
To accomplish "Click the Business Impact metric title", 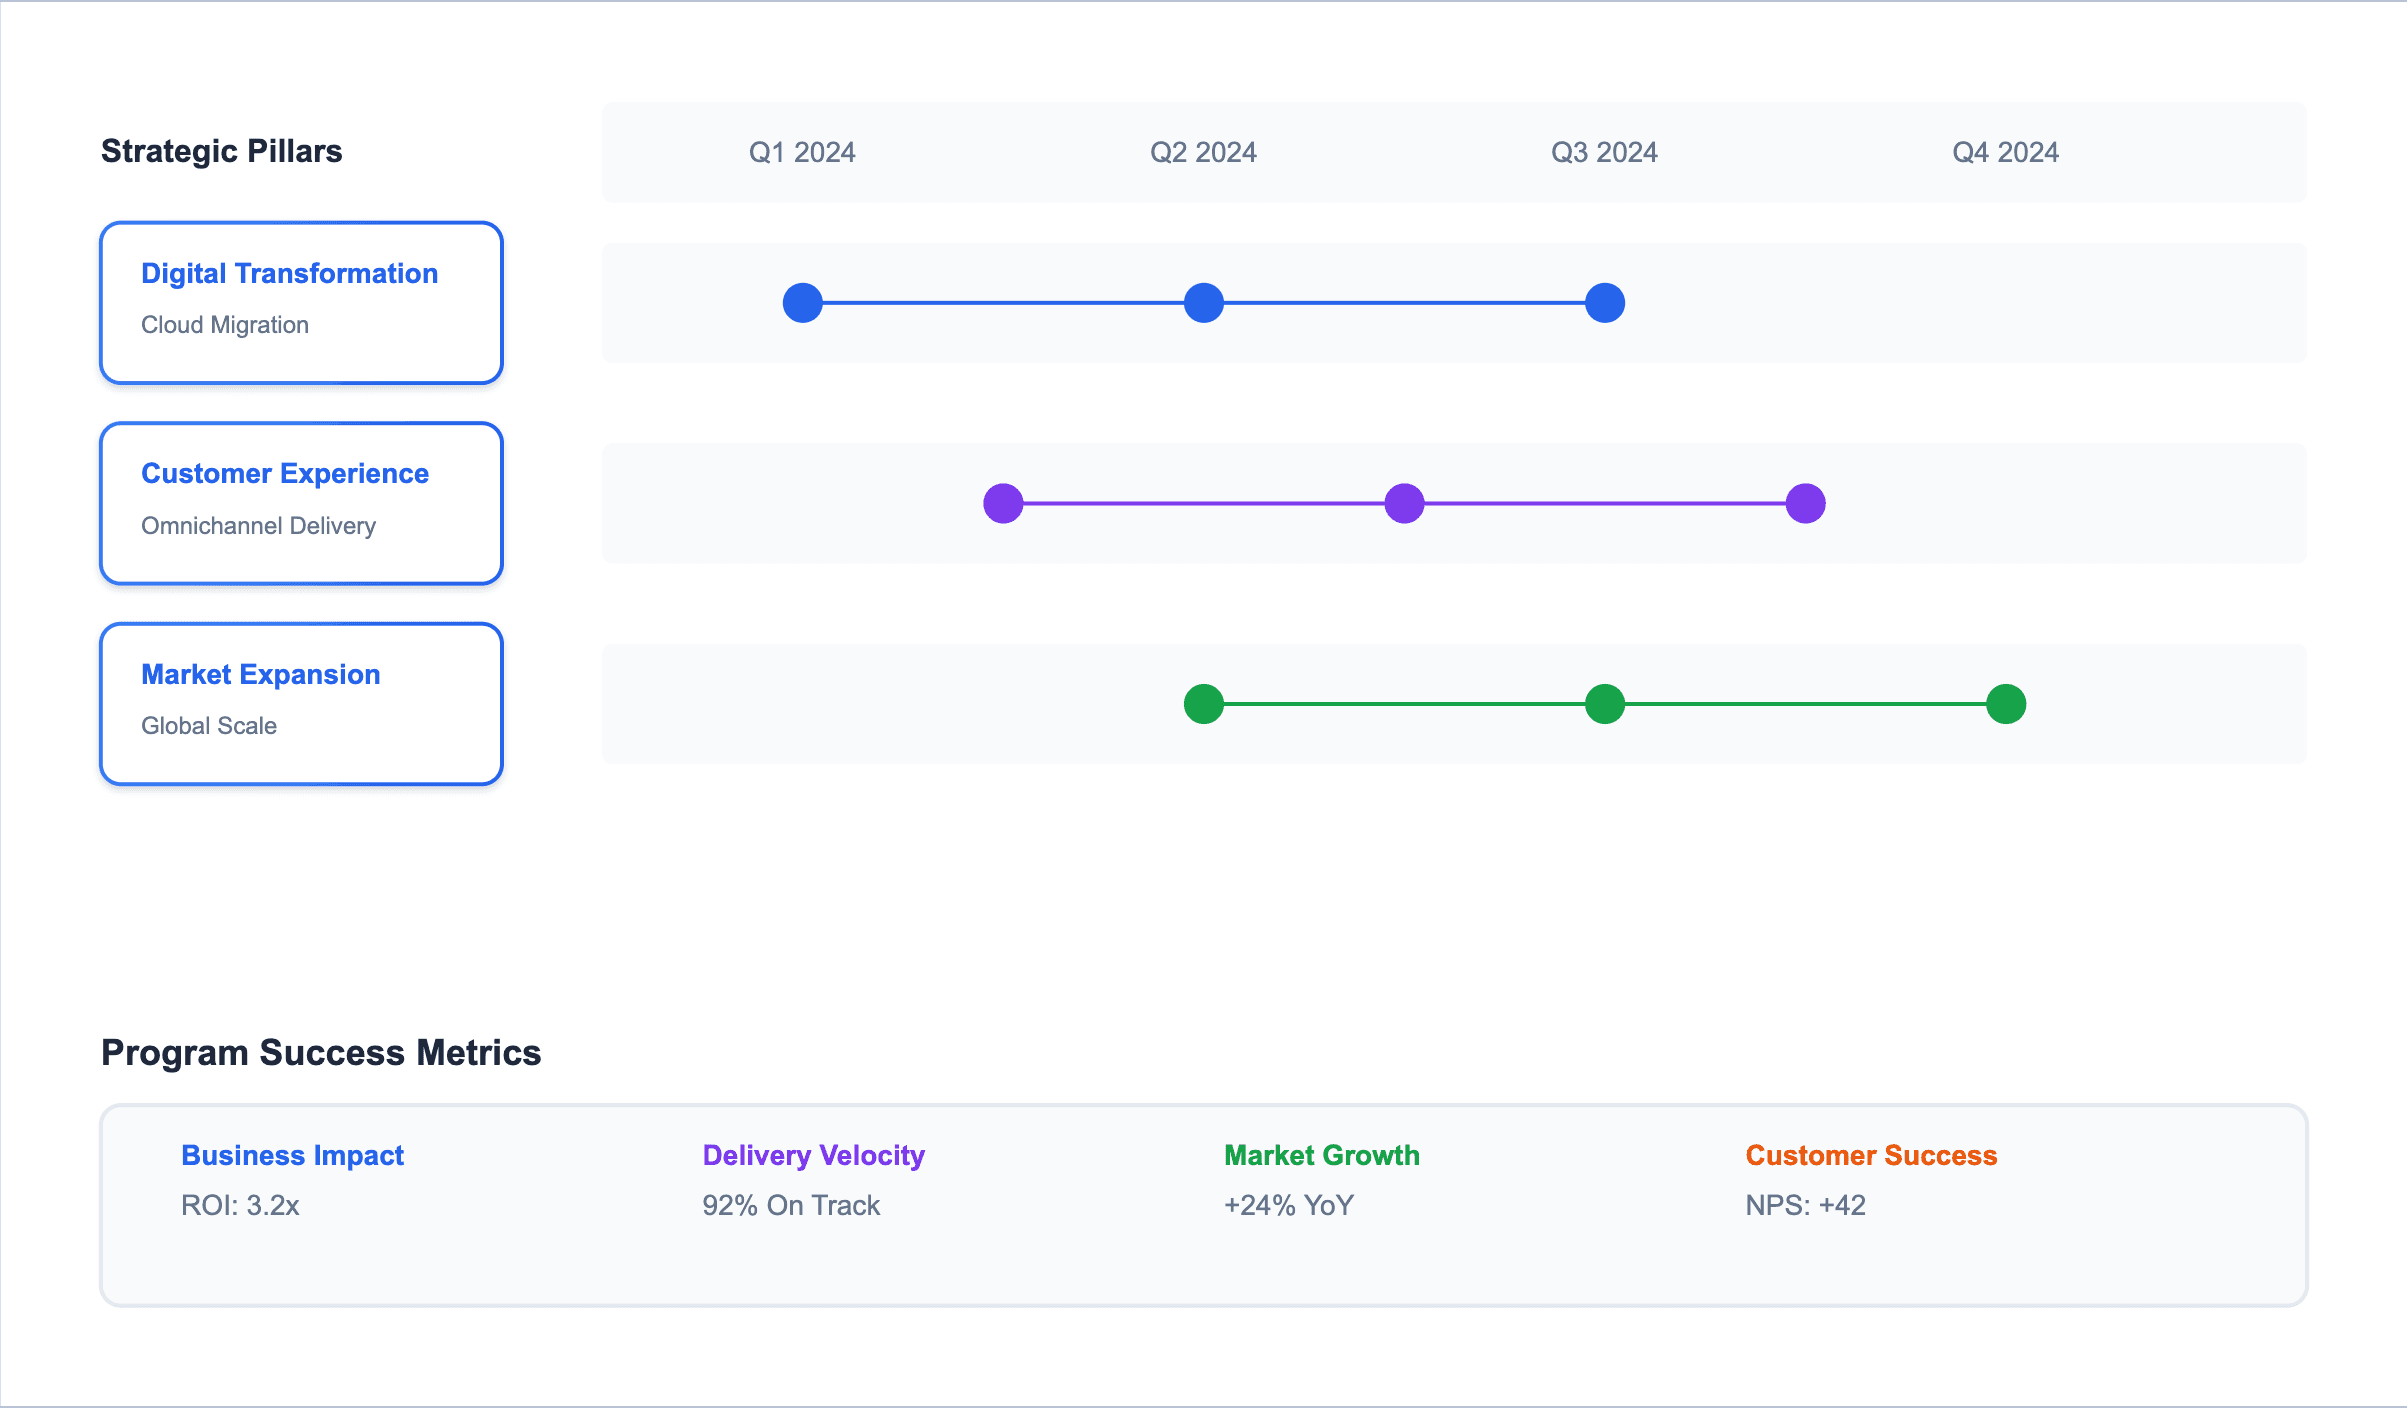I will 292,1155.
